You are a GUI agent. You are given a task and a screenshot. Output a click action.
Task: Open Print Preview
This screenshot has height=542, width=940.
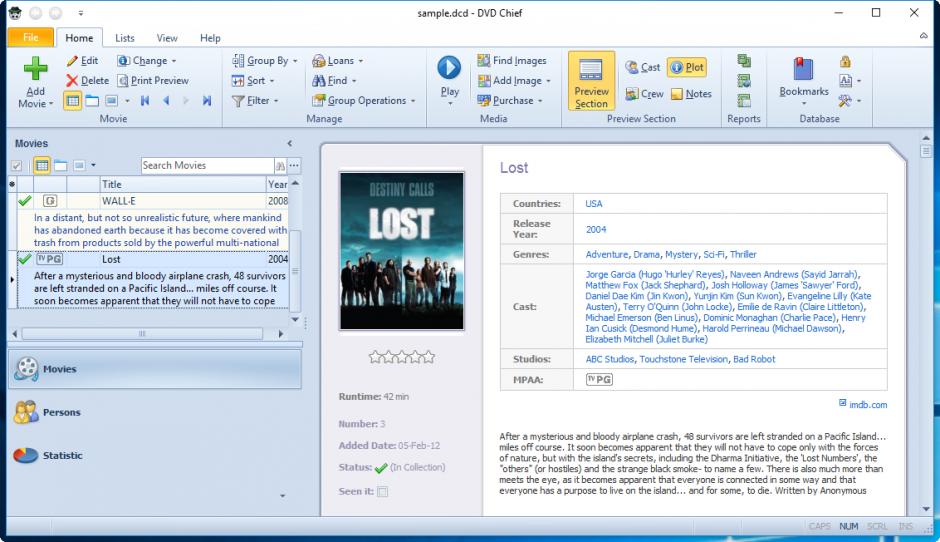(153, 80)
